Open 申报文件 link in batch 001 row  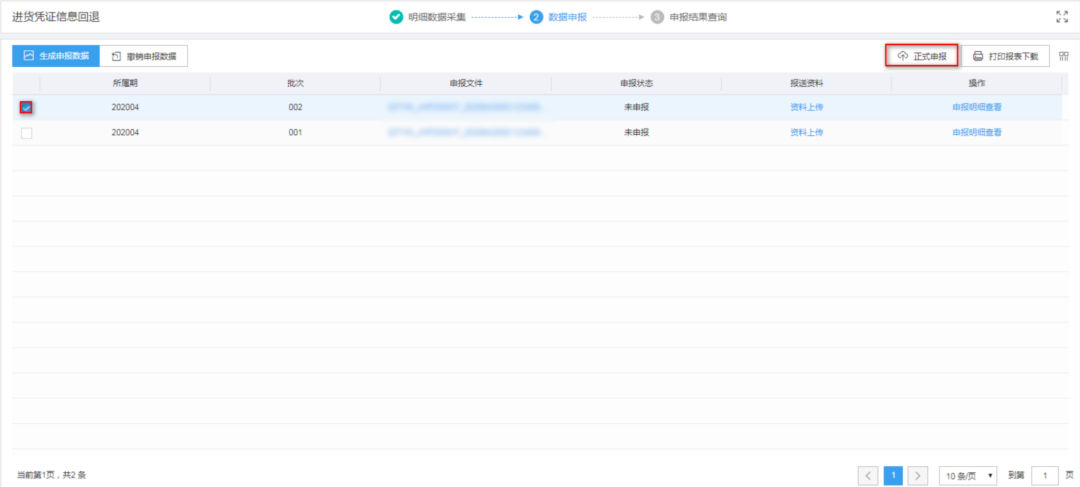click(464, 133)
